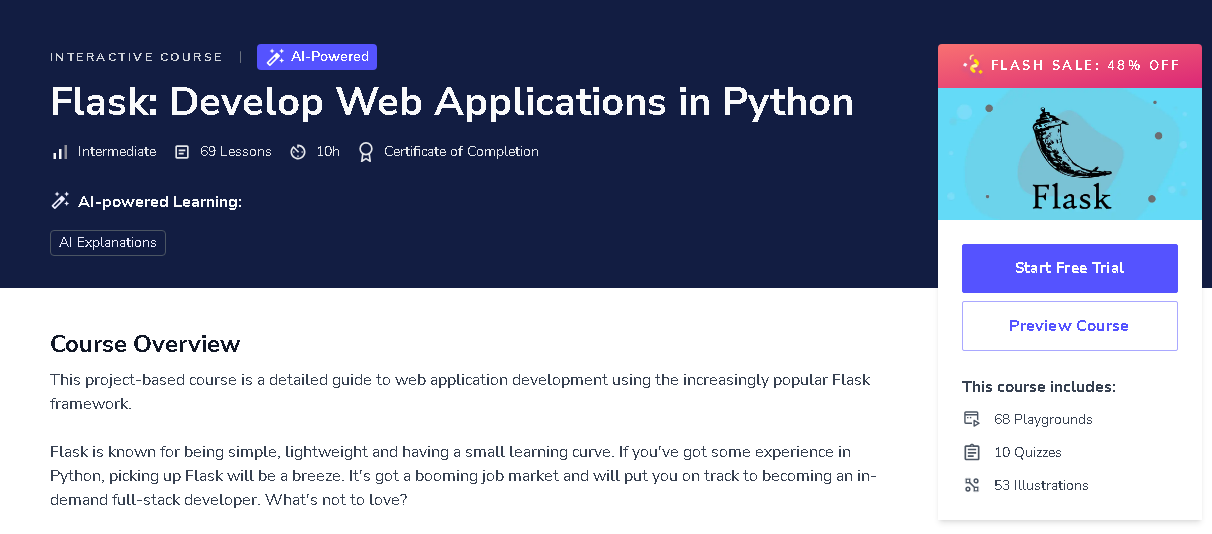
Task: Click the 68 Playgrounds text
Action: pos(1043,420)
